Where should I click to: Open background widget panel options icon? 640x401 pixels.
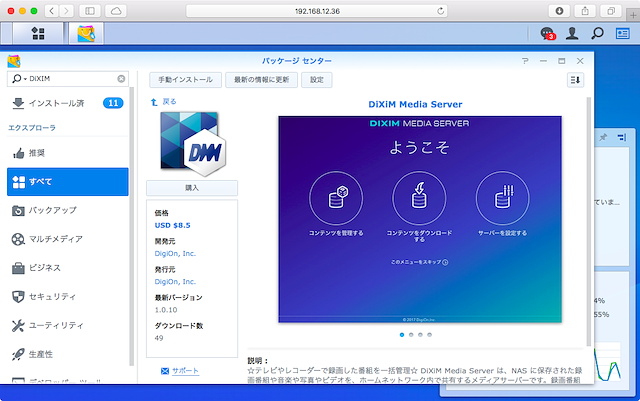[622, 137]
